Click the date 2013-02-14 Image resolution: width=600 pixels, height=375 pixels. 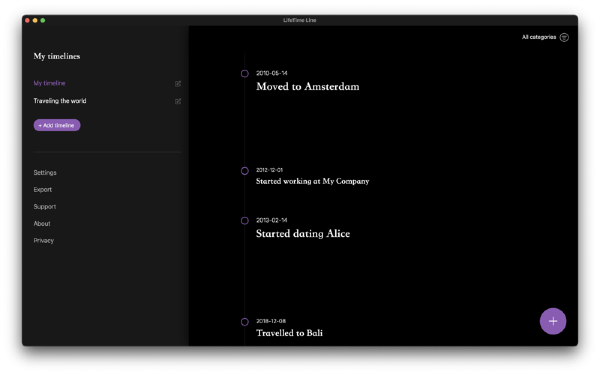pos(272,220)
